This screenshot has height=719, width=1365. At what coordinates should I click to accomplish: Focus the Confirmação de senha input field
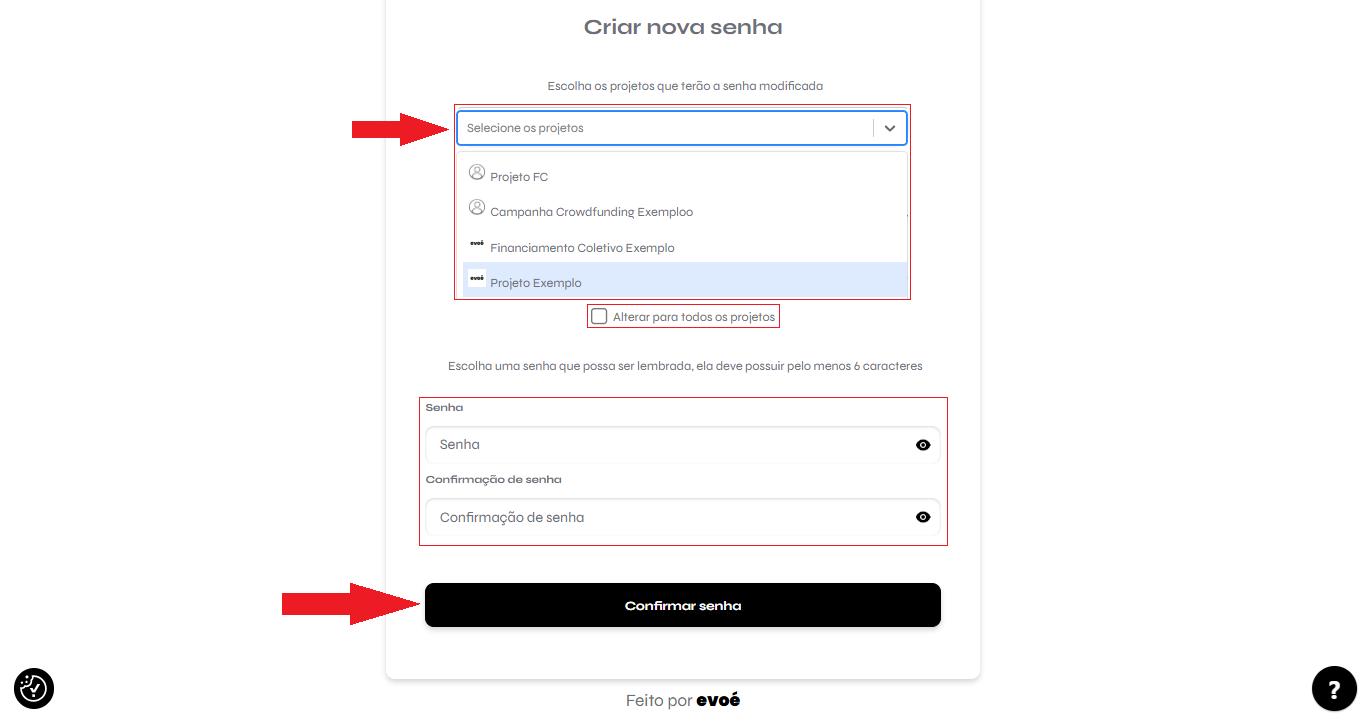tap(683, 517)
